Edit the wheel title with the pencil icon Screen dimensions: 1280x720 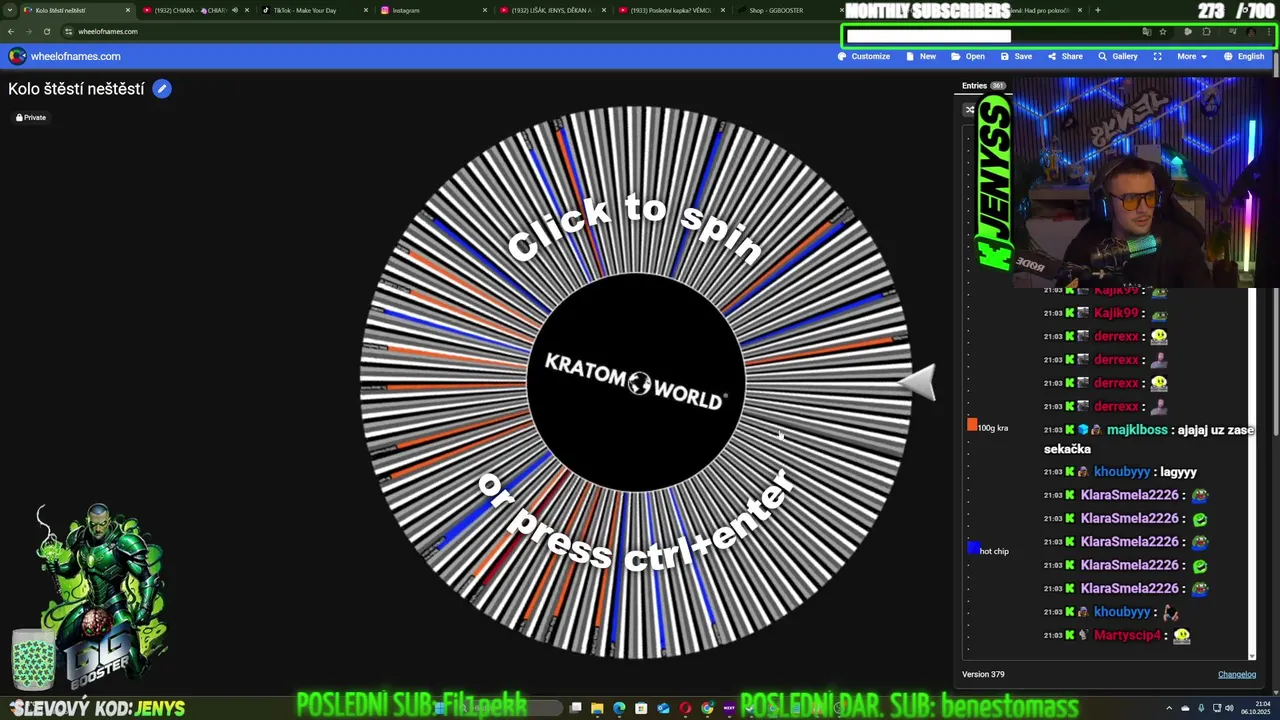pos(162,89)
